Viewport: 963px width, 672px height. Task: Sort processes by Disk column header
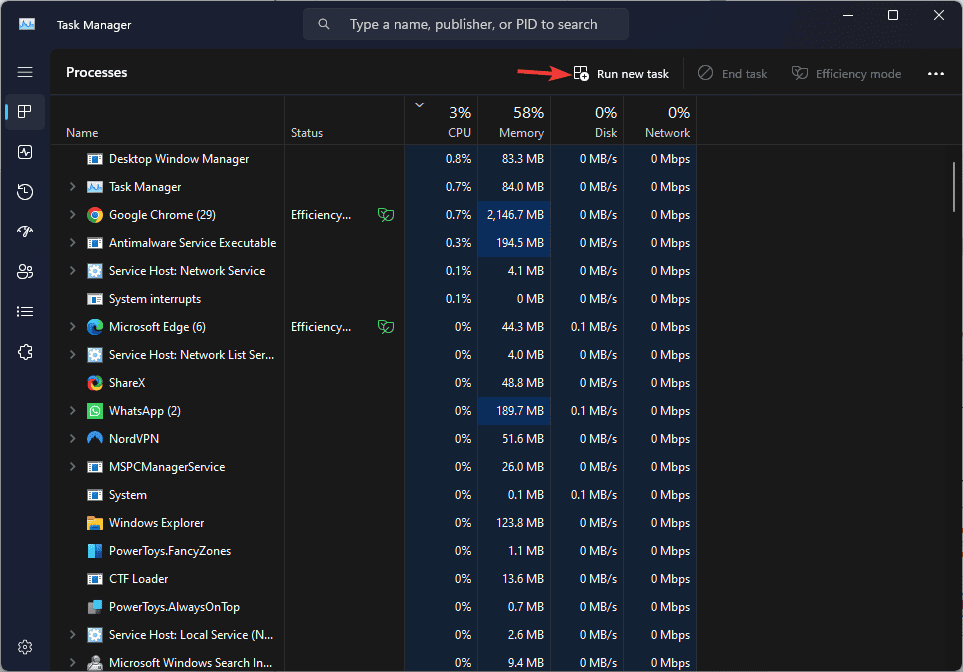tap(587, 120)
